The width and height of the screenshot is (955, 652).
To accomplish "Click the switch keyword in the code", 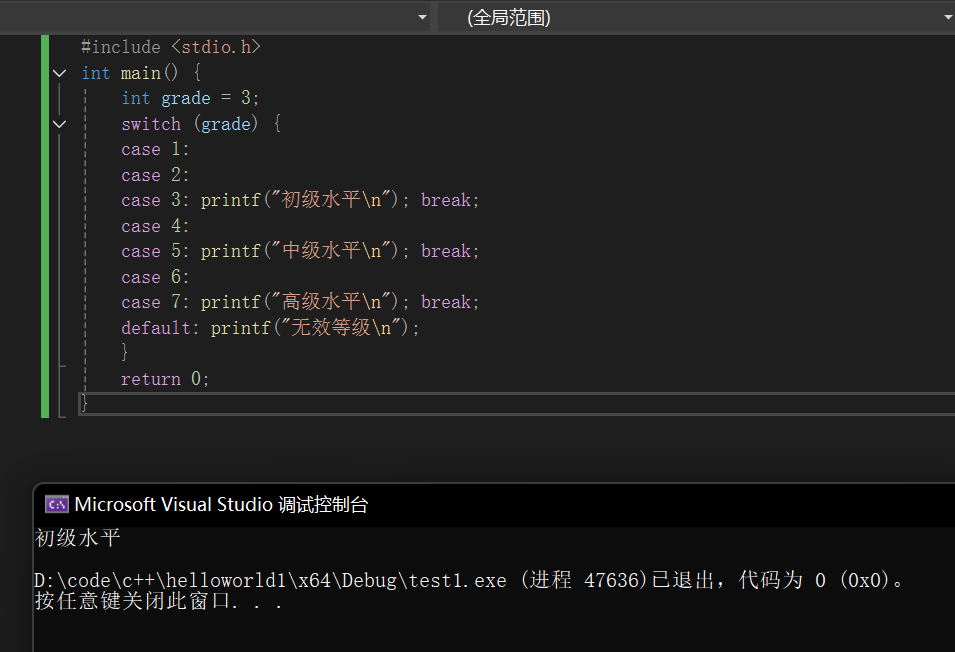I will 151,124.
